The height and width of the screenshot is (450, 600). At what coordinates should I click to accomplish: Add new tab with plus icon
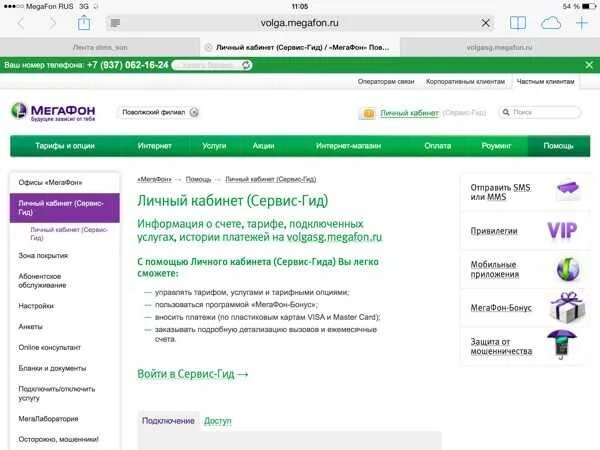[582, 23]
